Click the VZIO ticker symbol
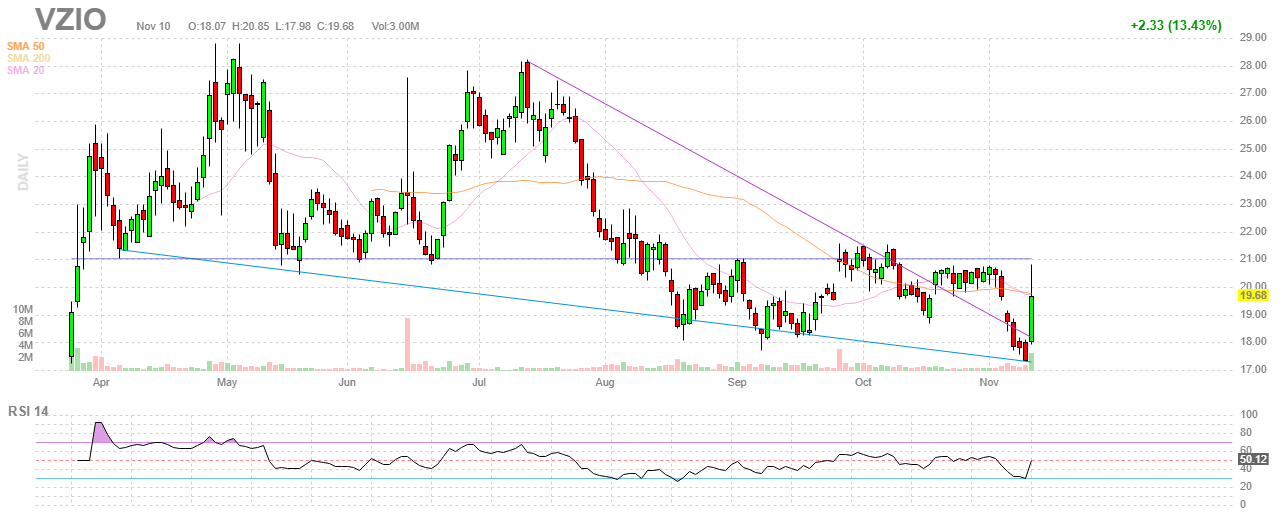 point(70,20)
